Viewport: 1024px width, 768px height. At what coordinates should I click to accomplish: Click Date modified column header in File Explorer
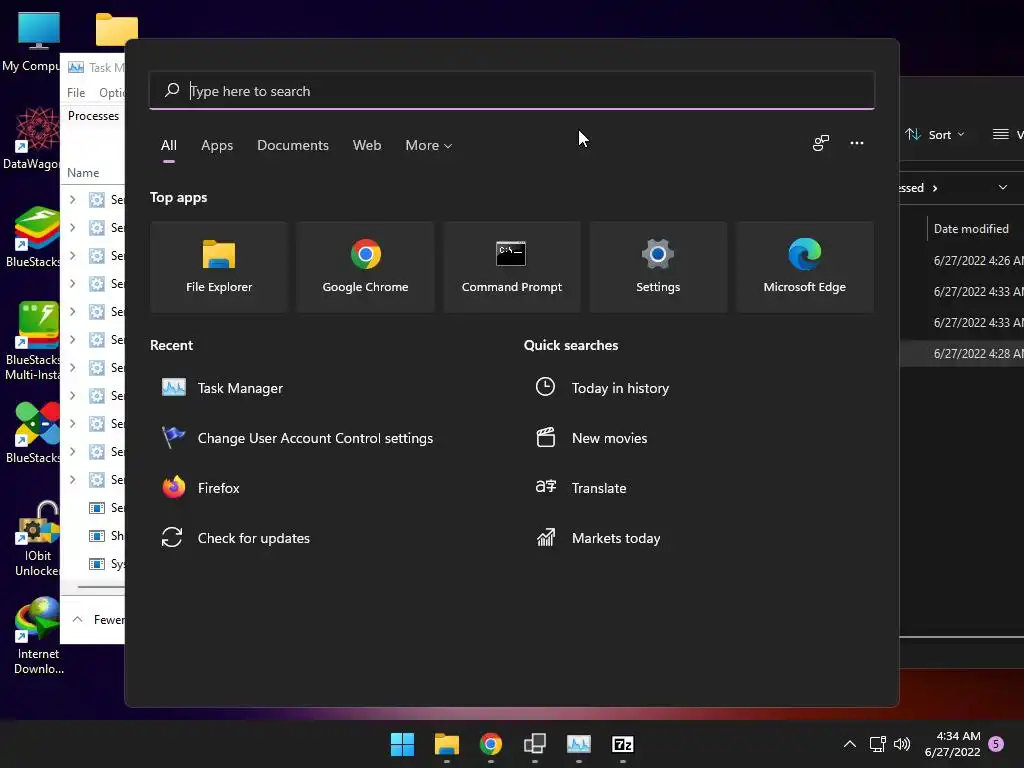pos(971,229)
